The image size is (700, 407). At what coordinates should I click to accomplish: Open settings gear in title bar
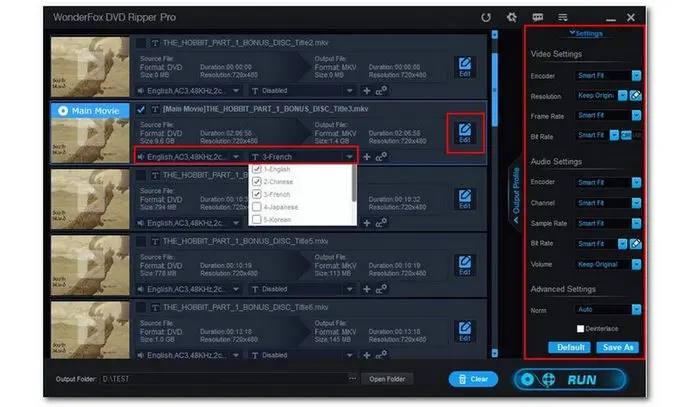tap(512, 17)
